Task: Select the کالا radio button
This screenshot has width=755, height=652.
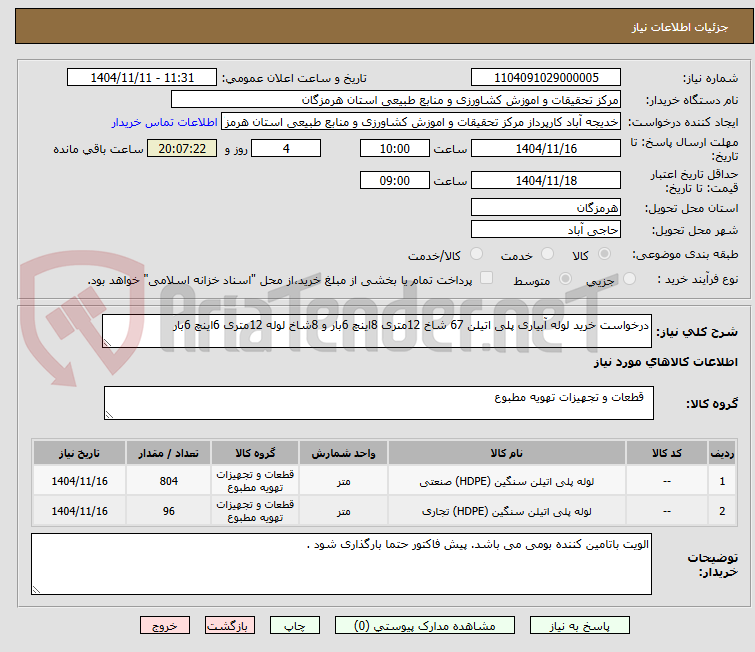Action: pos(604,254)
